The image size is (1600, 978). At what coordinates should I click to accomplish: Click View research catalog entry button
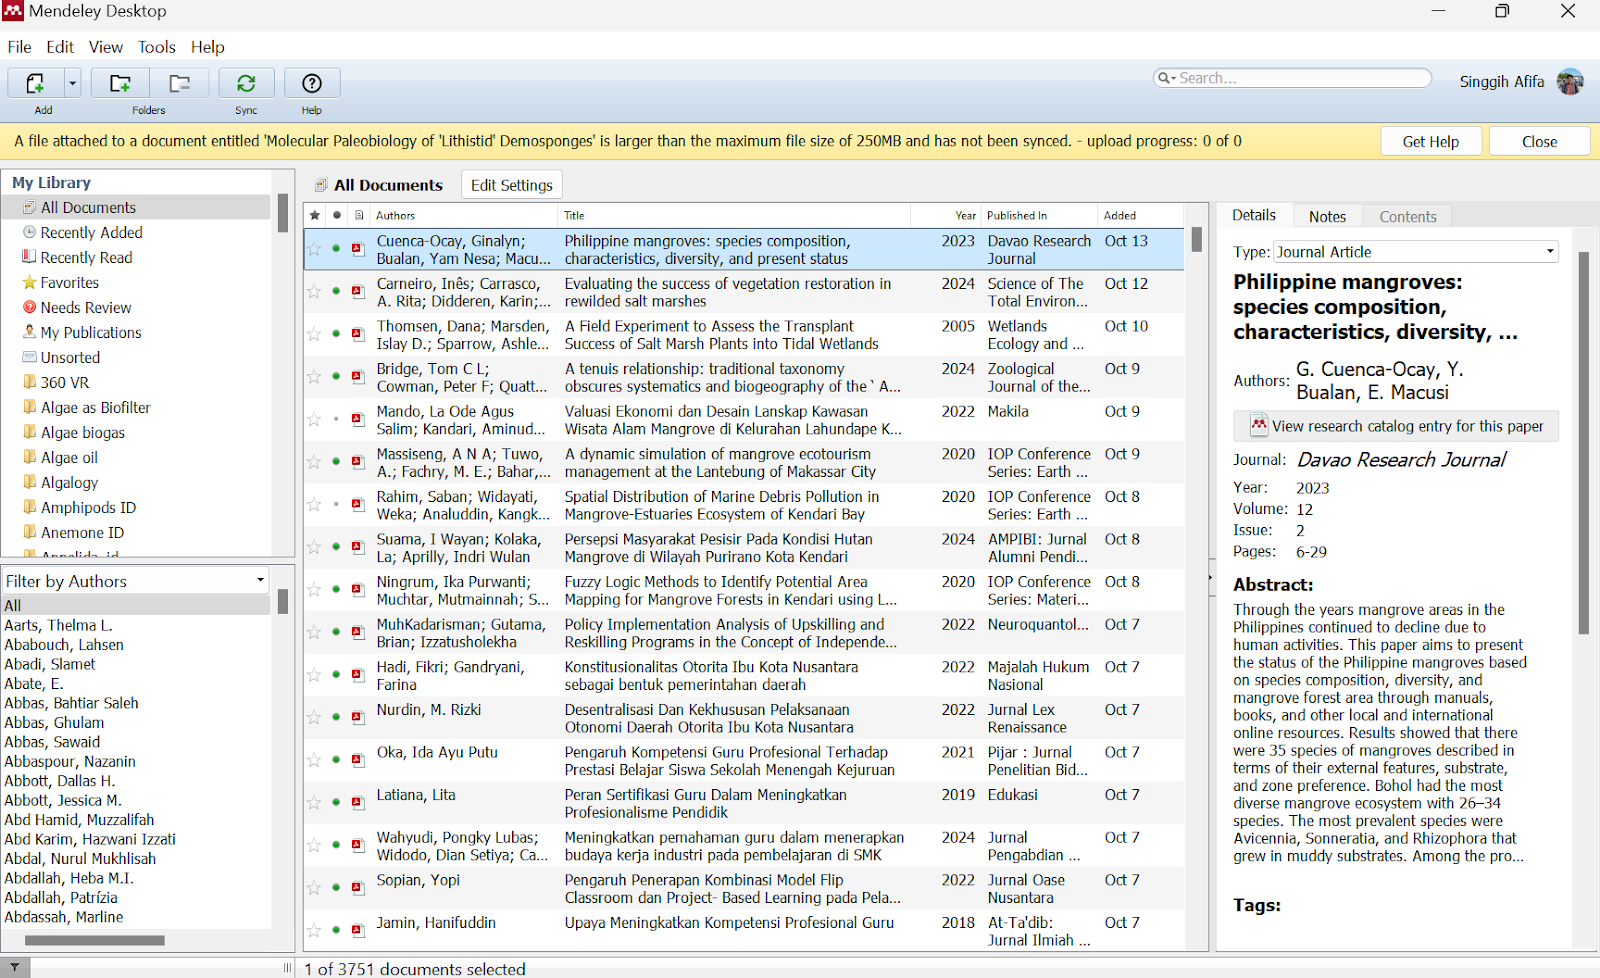pyautogui.click(x=1396, y=426)
